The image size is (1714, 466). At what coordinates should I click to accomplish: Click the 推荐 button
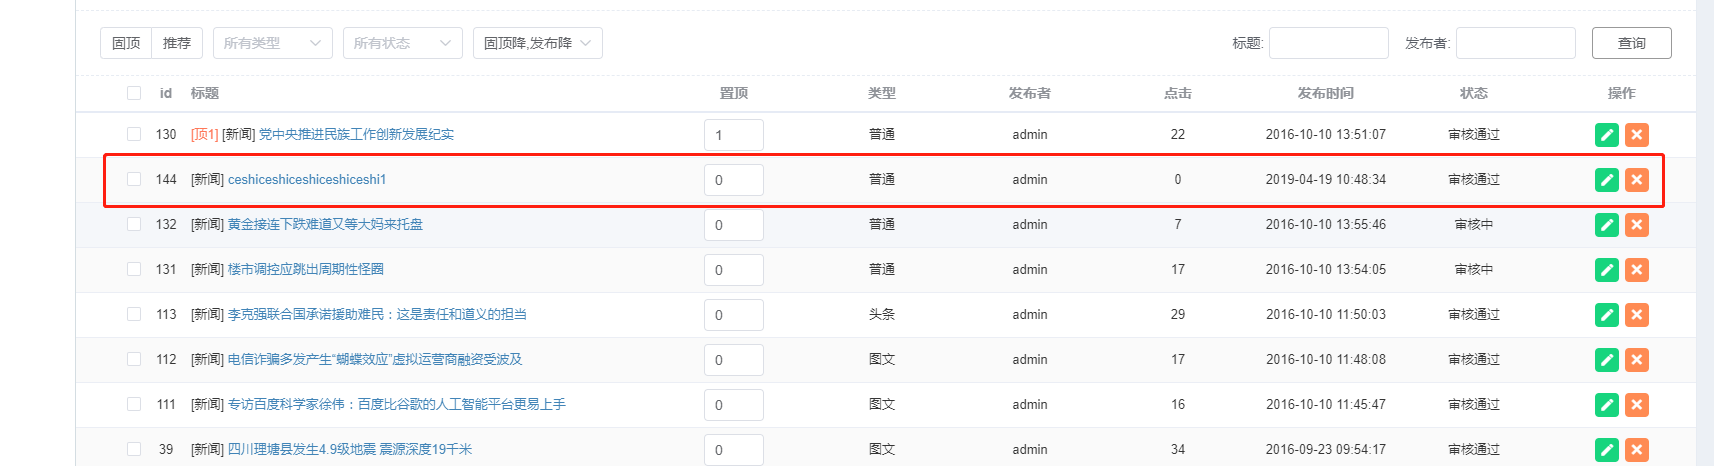point(177,43)
